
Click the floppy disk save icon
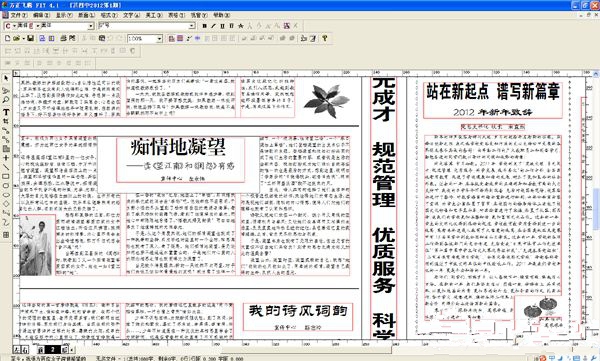point(31,38)
